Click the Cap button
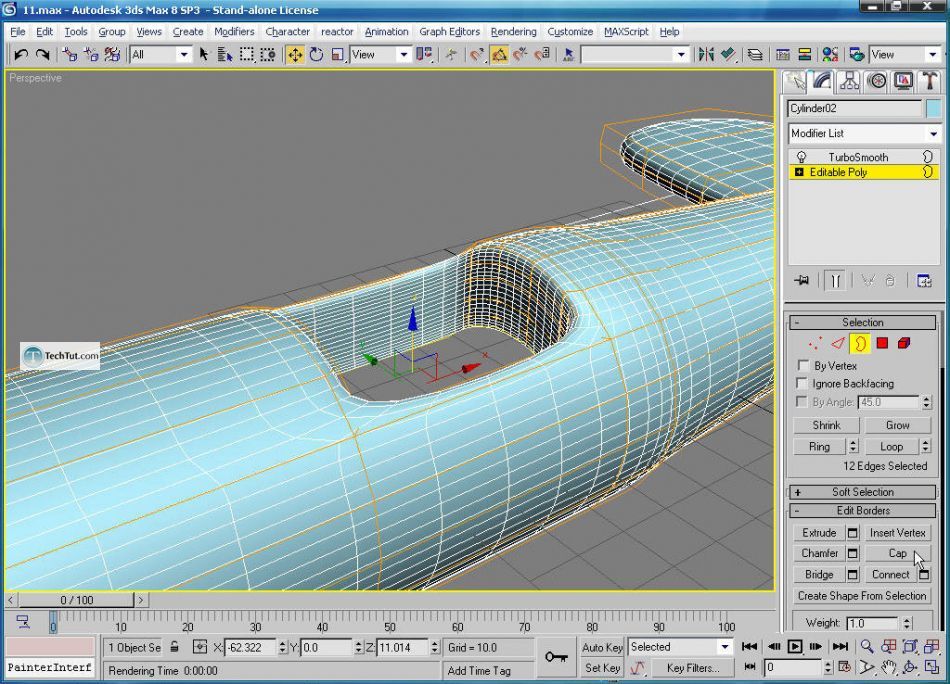Viewport: 950px width, 684px height. tap(897, 554)
